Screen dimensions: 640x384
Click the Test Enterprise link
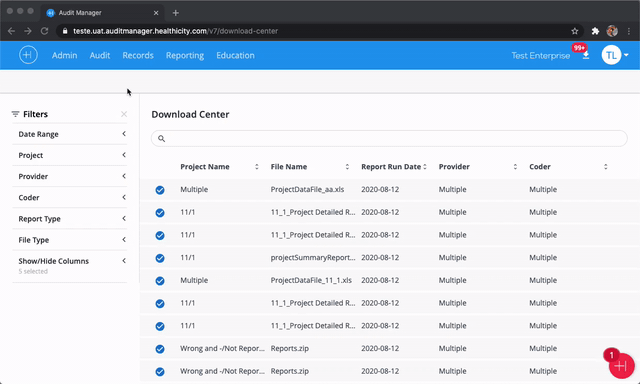coord(541,55)
